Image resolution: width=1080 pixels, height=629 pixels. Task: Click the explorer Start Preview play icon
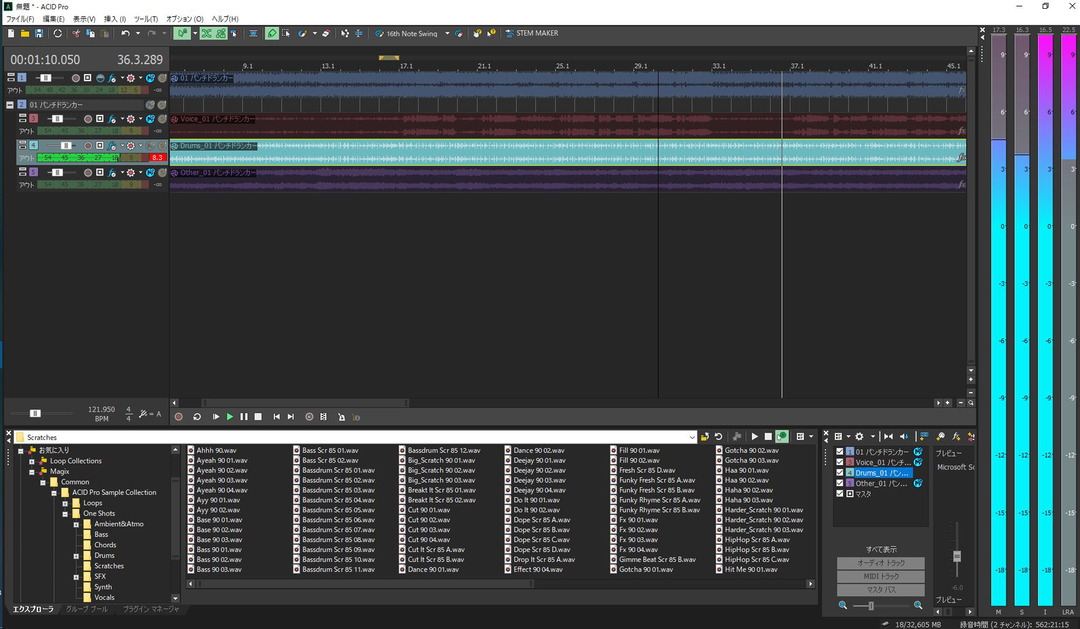pyautogui.click(x=754, y=437)
